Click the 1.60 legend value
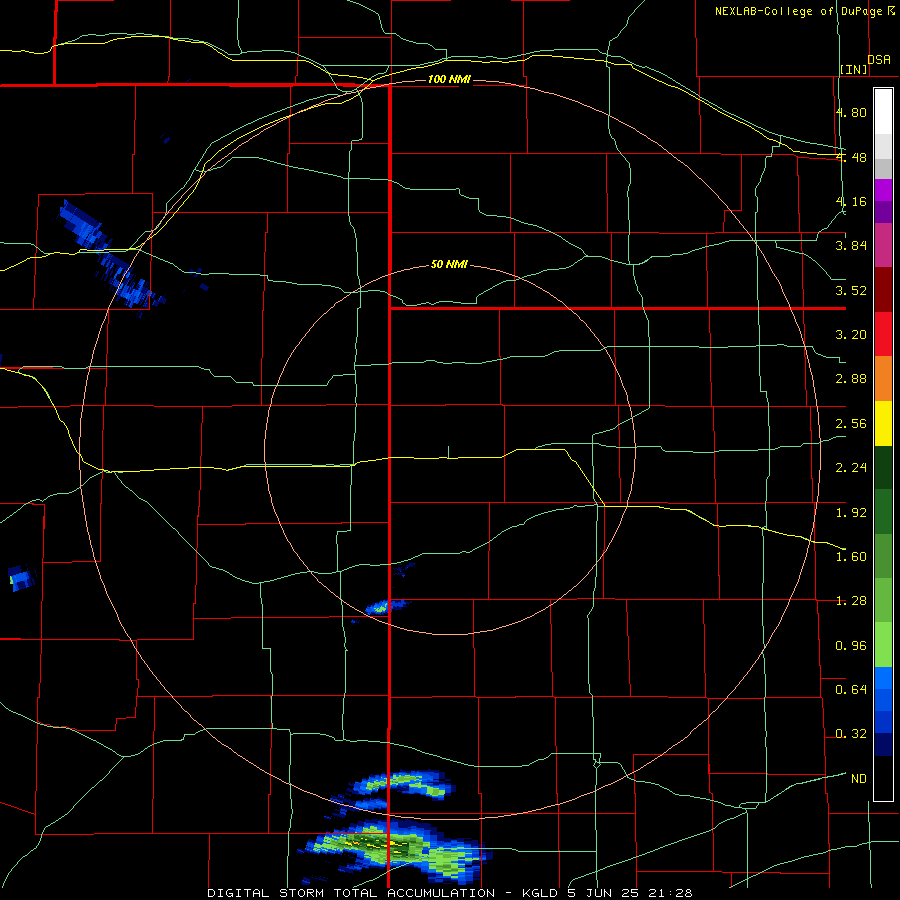Viewport: 900px width, 900px height. [851, 557]
